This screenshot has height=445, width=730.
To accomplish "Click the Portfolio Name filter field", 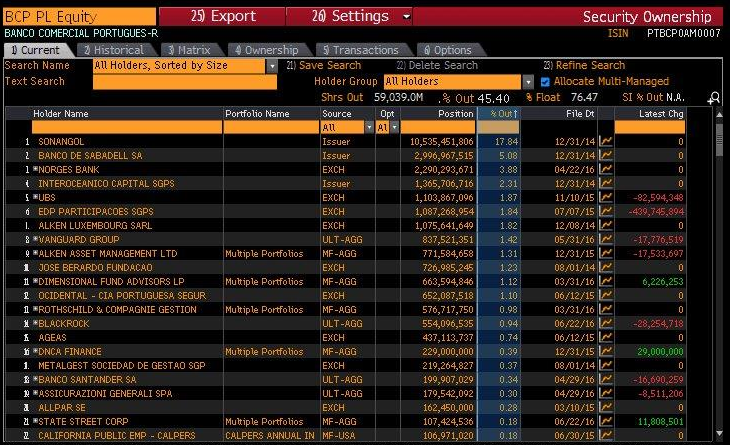I will pos(271,127).
